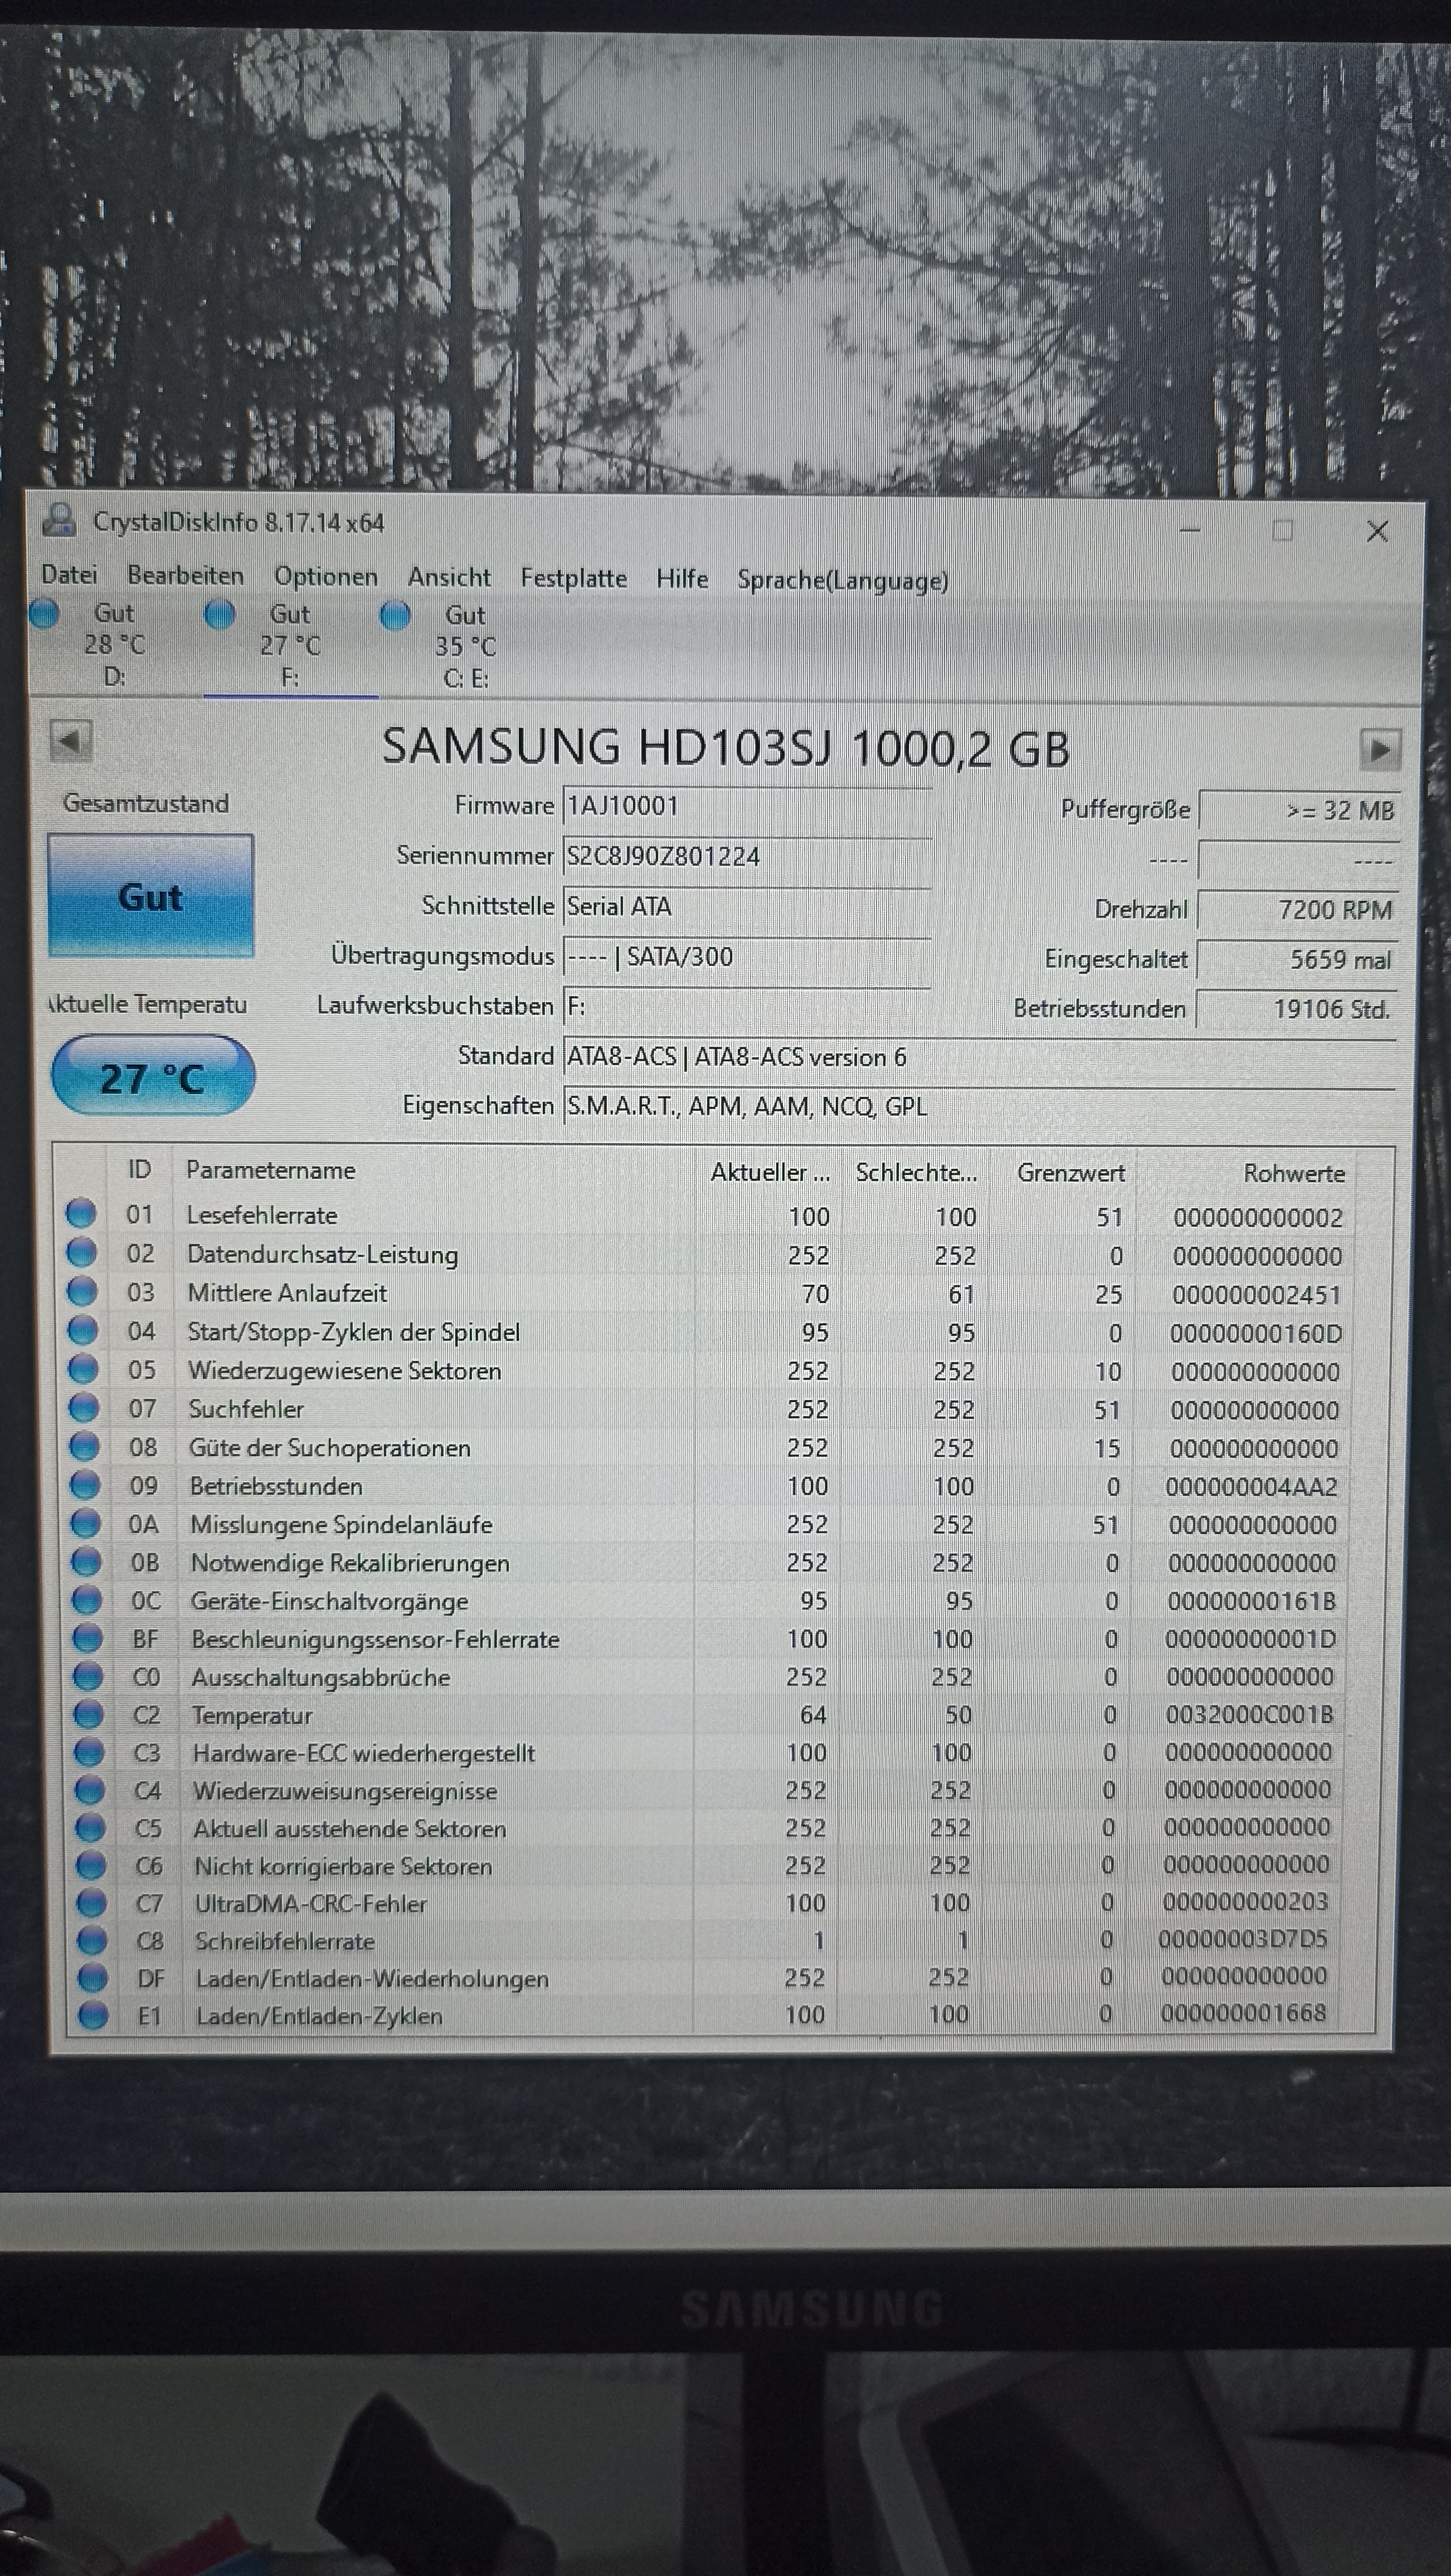Viewport: 1451px width, 2576px height.
Task: Click the previous disk arrow button
Action: click(x=70, y=742)
